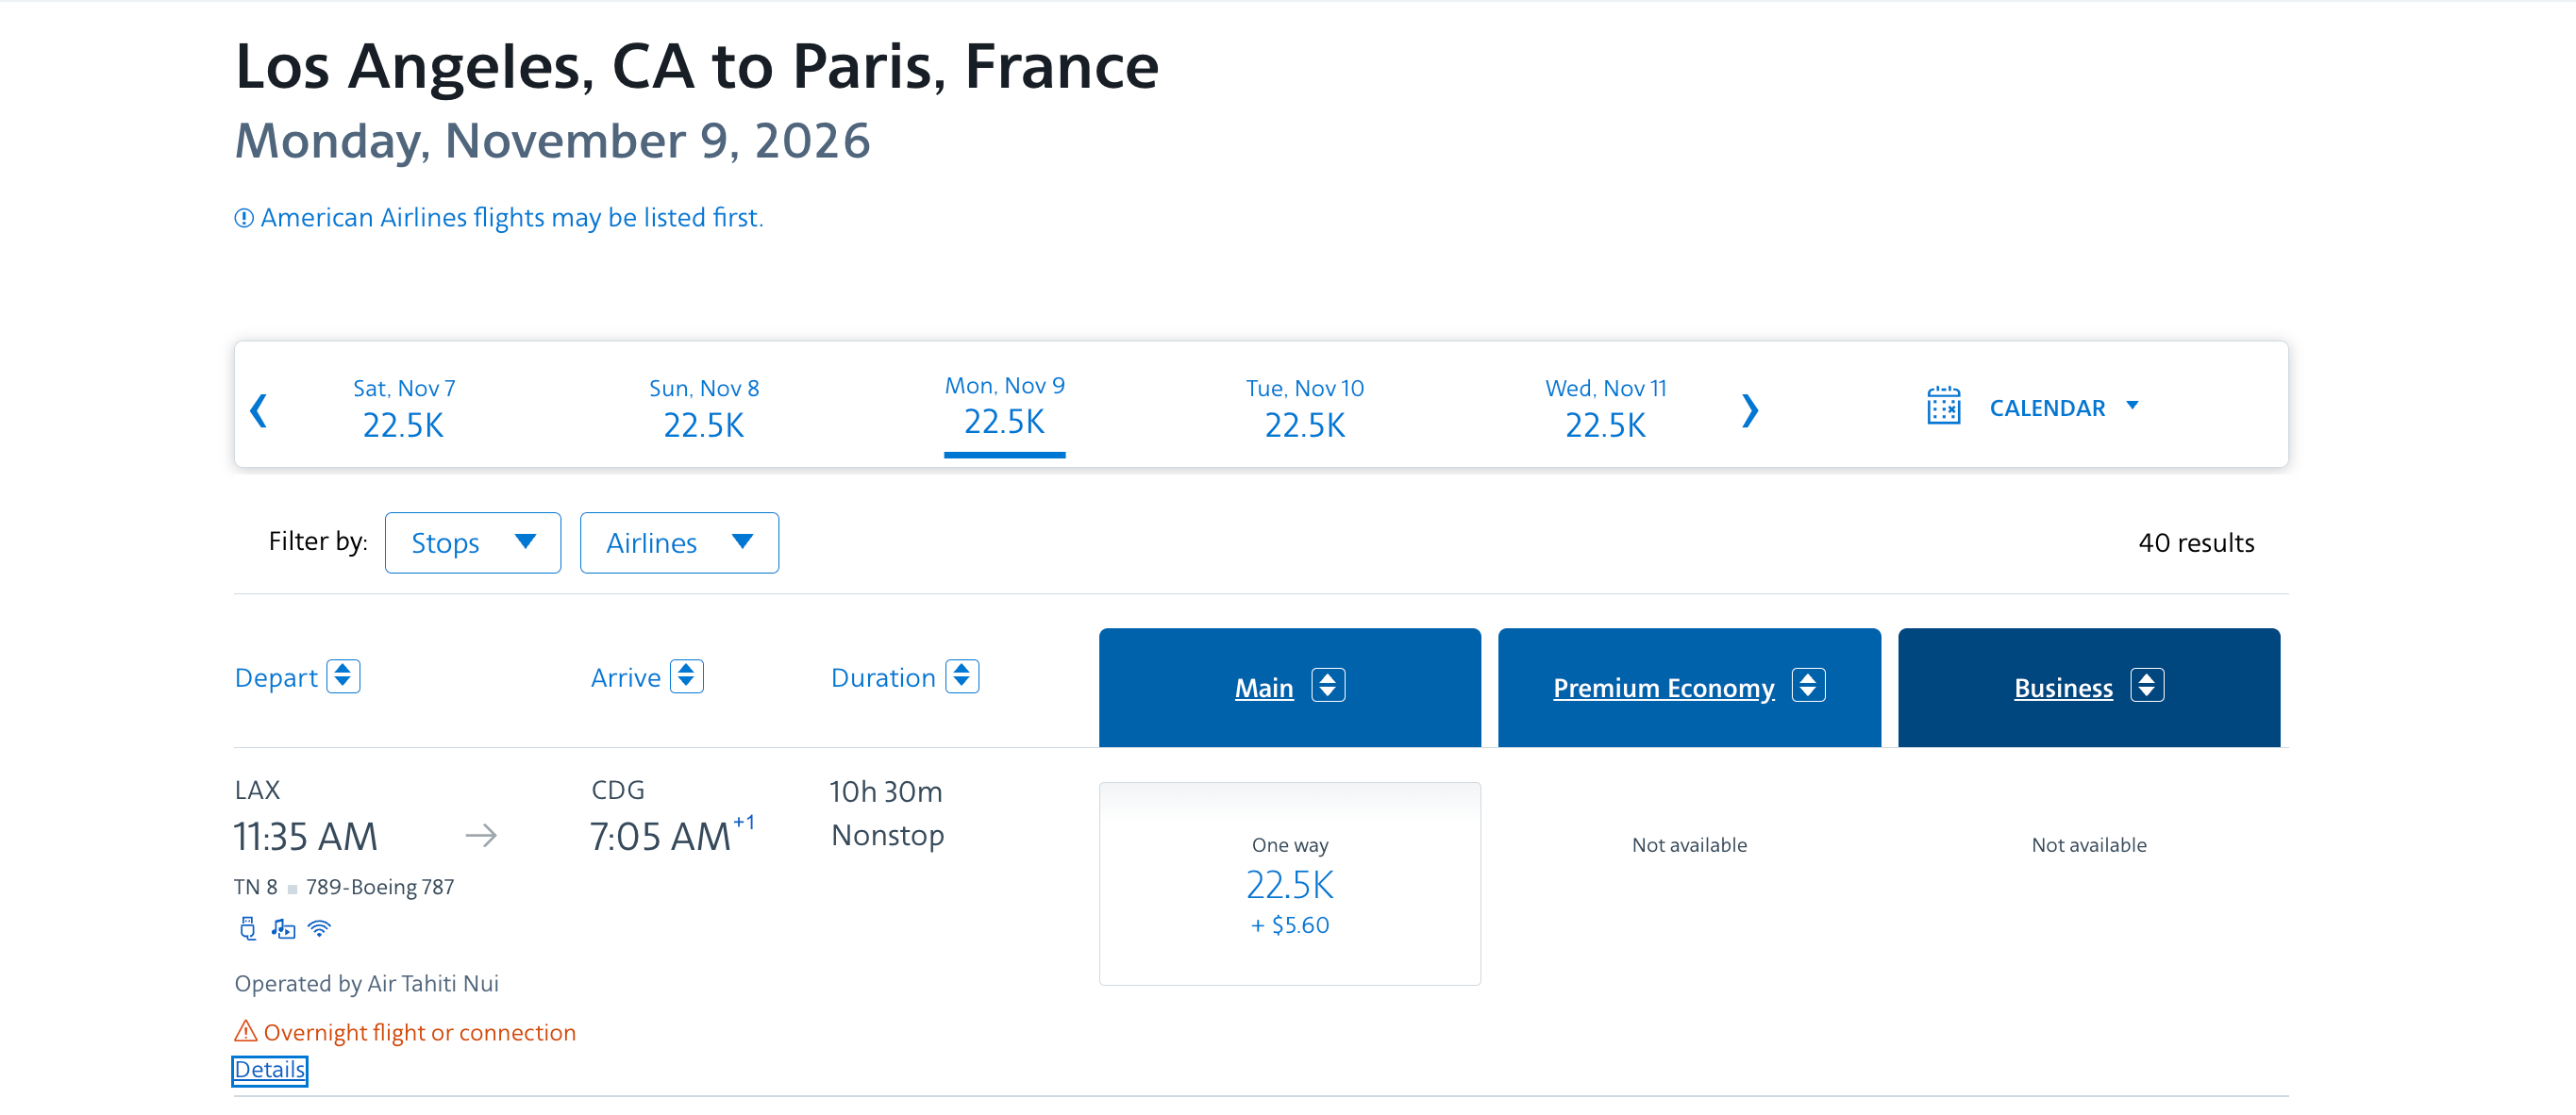Click the Business column header link

pyautogui.click(x=2063, y=688)
